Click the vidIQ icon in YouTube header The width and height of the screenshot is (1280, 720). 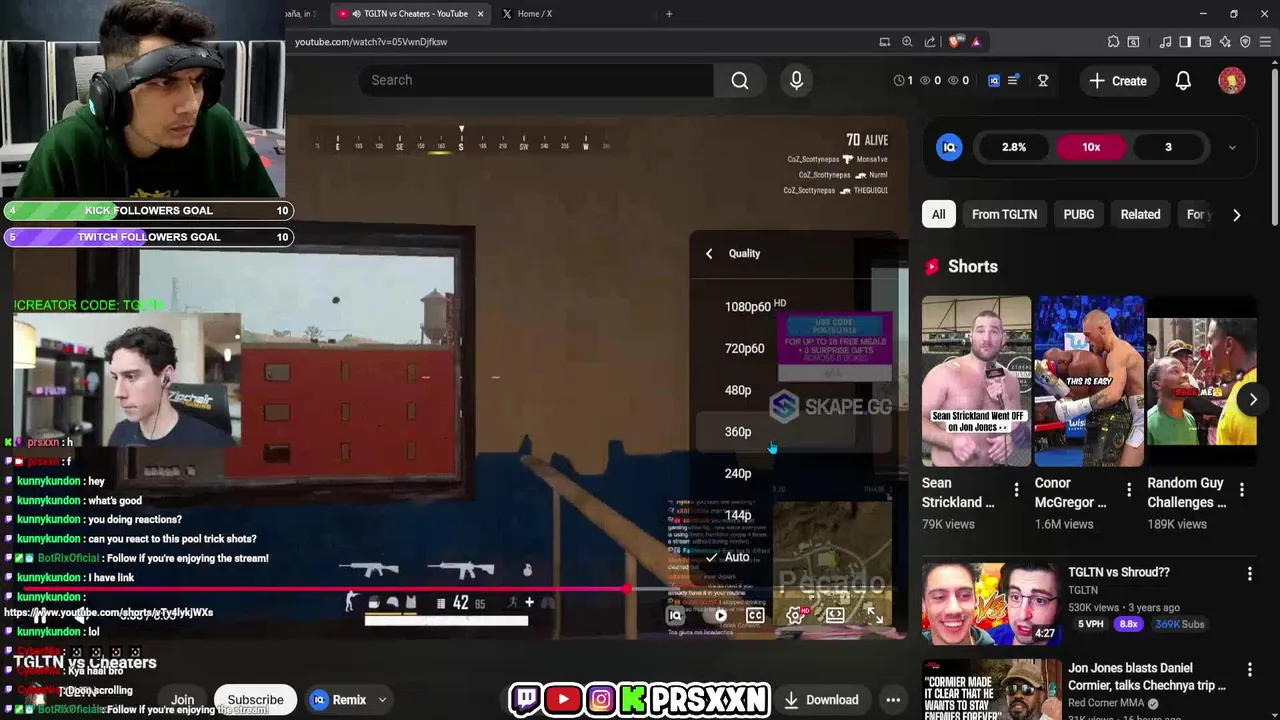coord(993,80)
